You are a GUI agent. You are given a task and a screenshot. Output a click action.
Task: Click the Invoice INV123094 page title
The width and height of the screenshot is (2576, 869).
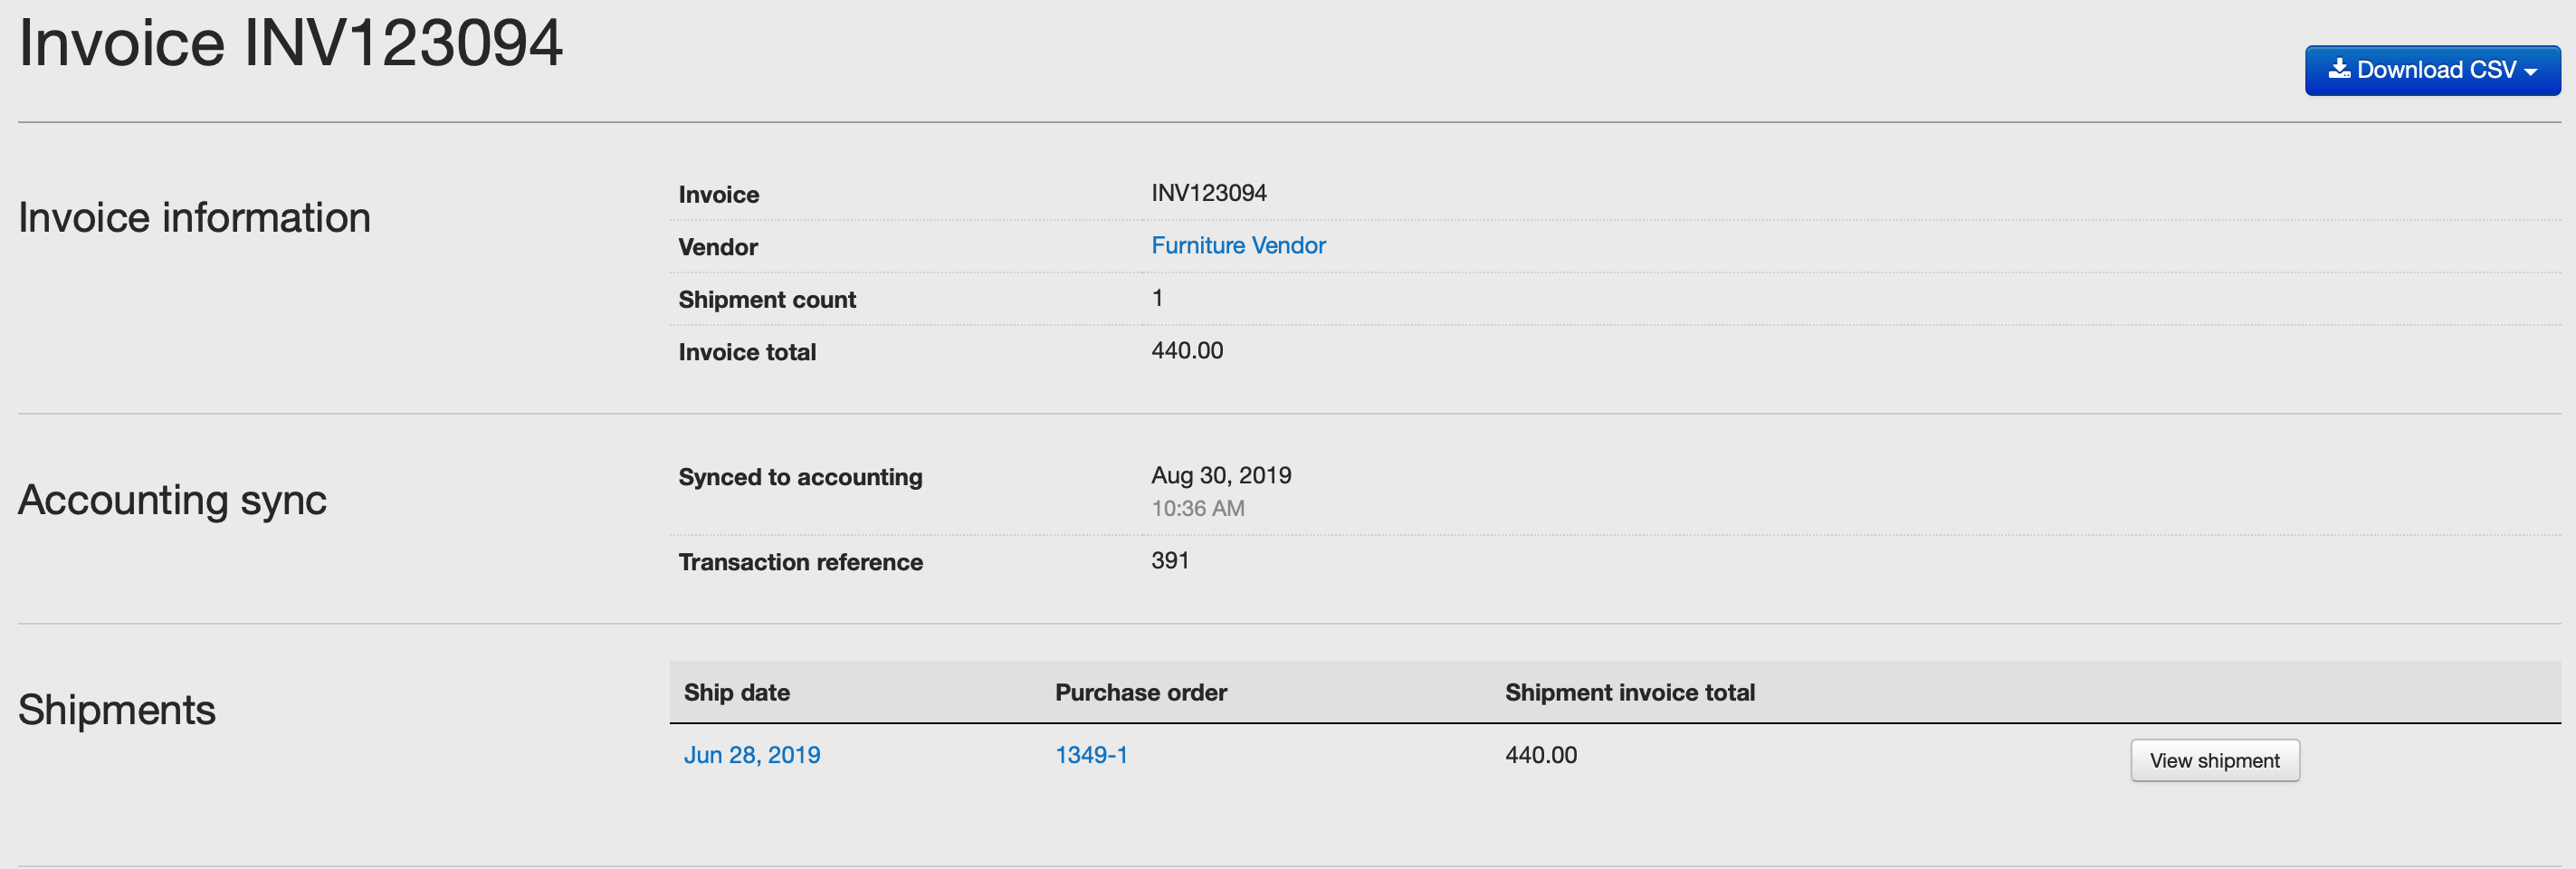(291, 43)
